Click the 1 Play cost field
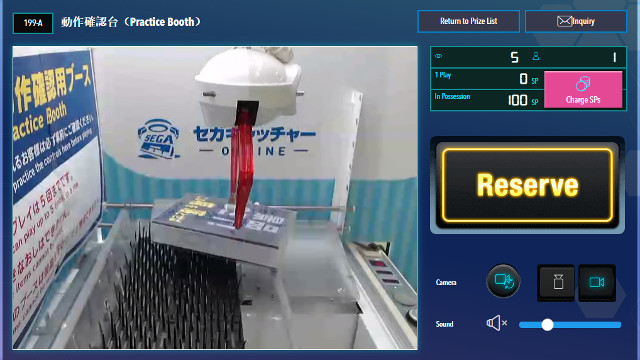The height and width of the screenshot is (360, 640). point(487,78)
